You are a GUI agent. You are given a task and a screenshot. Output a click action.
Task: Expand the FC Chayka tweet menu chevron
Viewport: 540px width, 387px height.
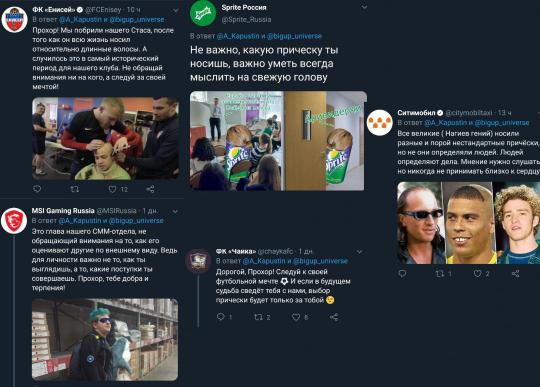tap(360, 252)
